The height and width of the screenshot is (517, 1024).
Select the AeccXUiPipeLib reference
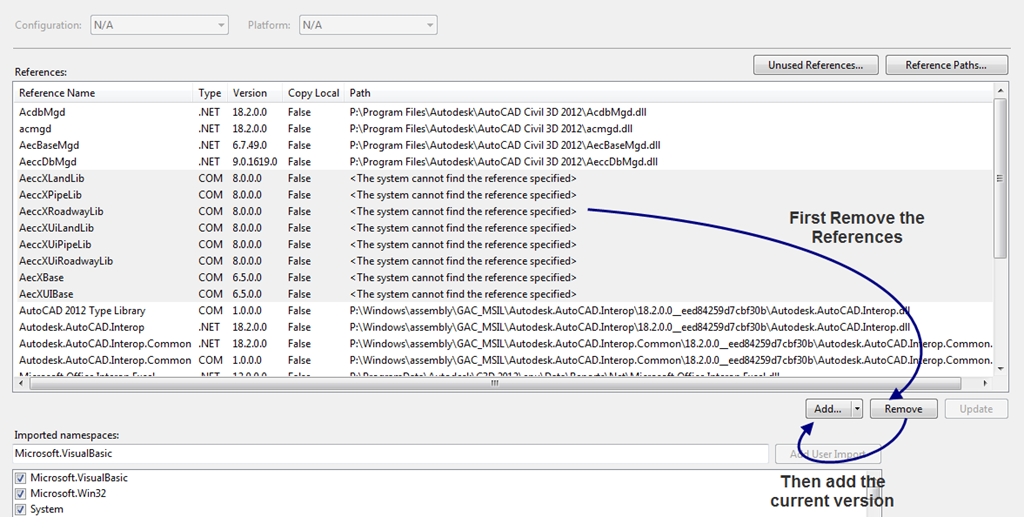click(503, 244)
